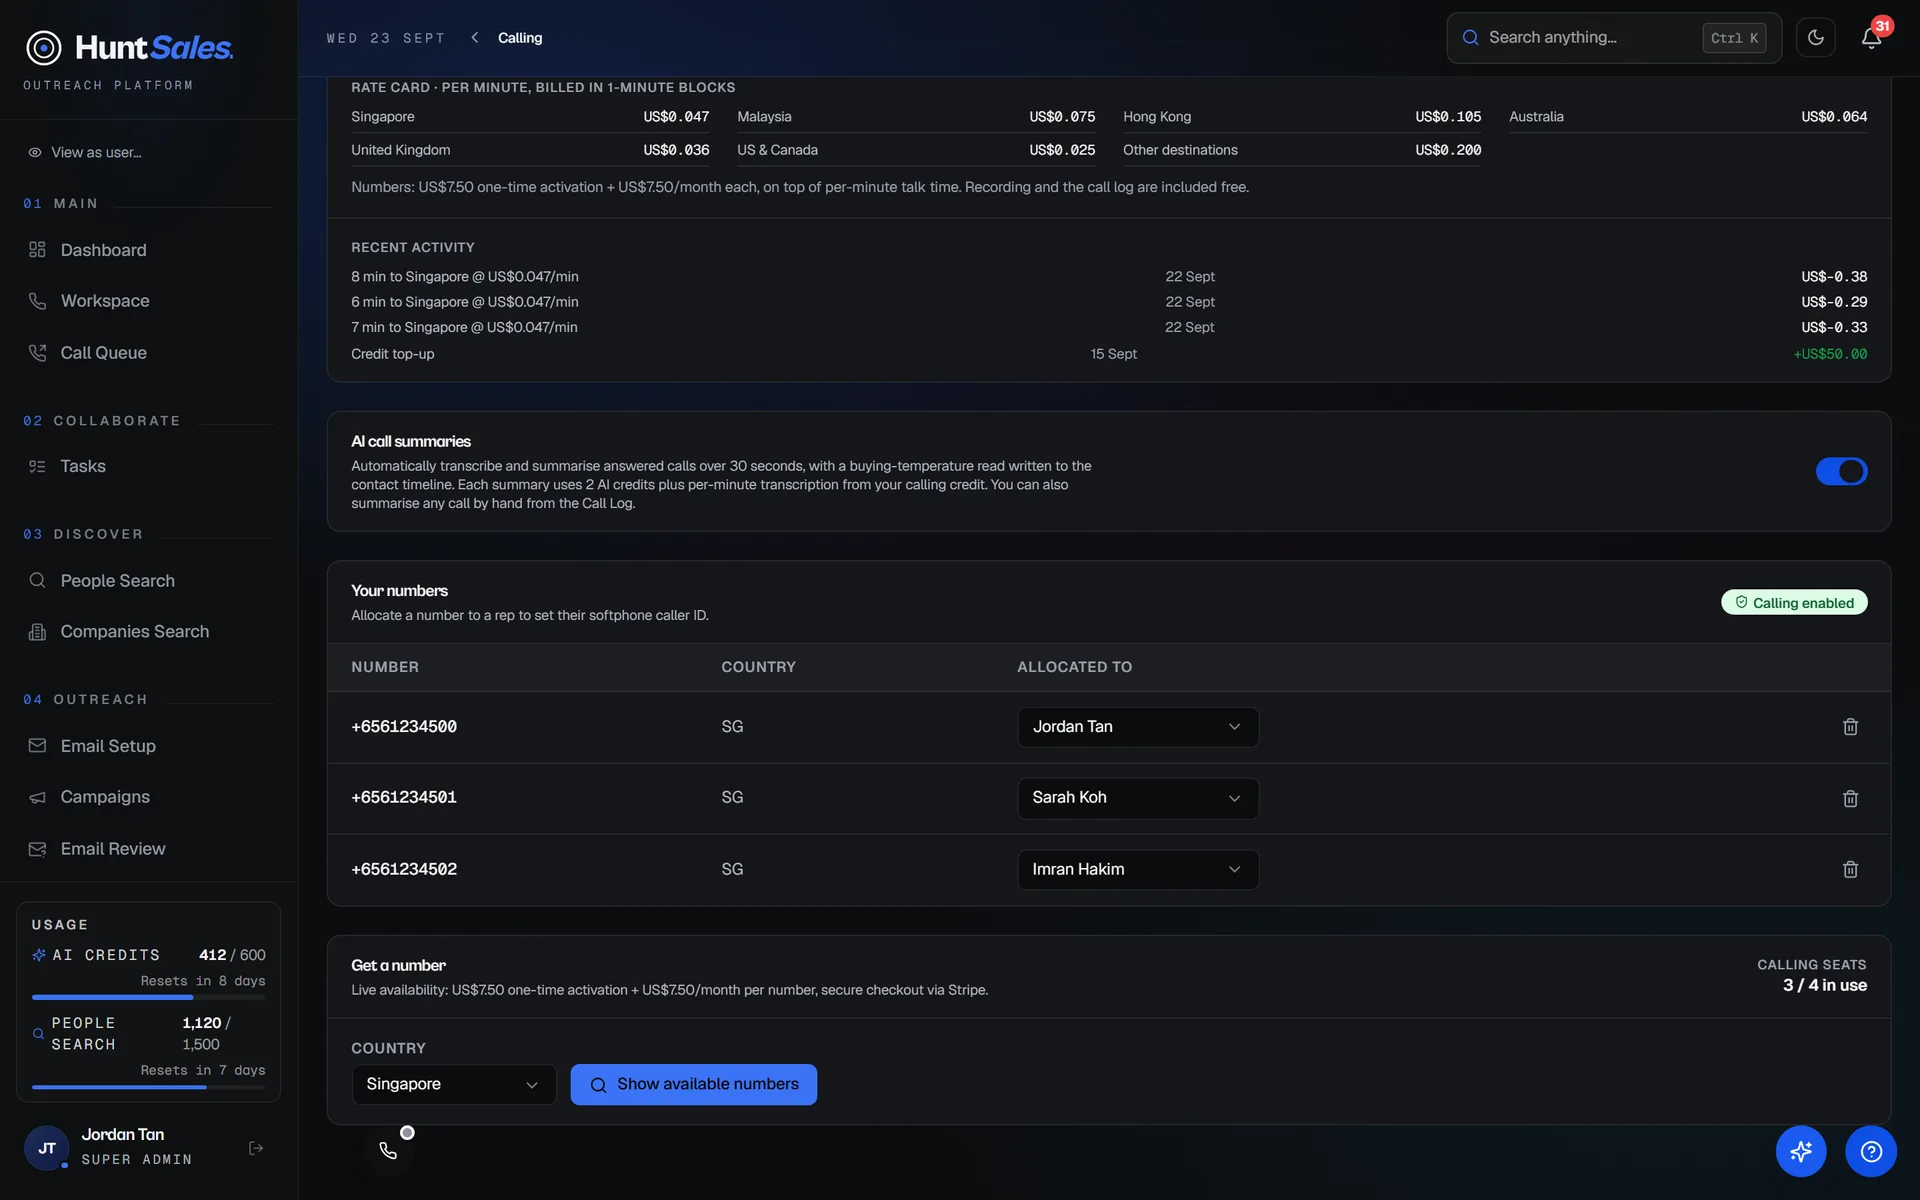This screenshot has width=1920, height=1200.
Task: Click the log out icon beside Jordan Tan
Action: [256, 1148]
